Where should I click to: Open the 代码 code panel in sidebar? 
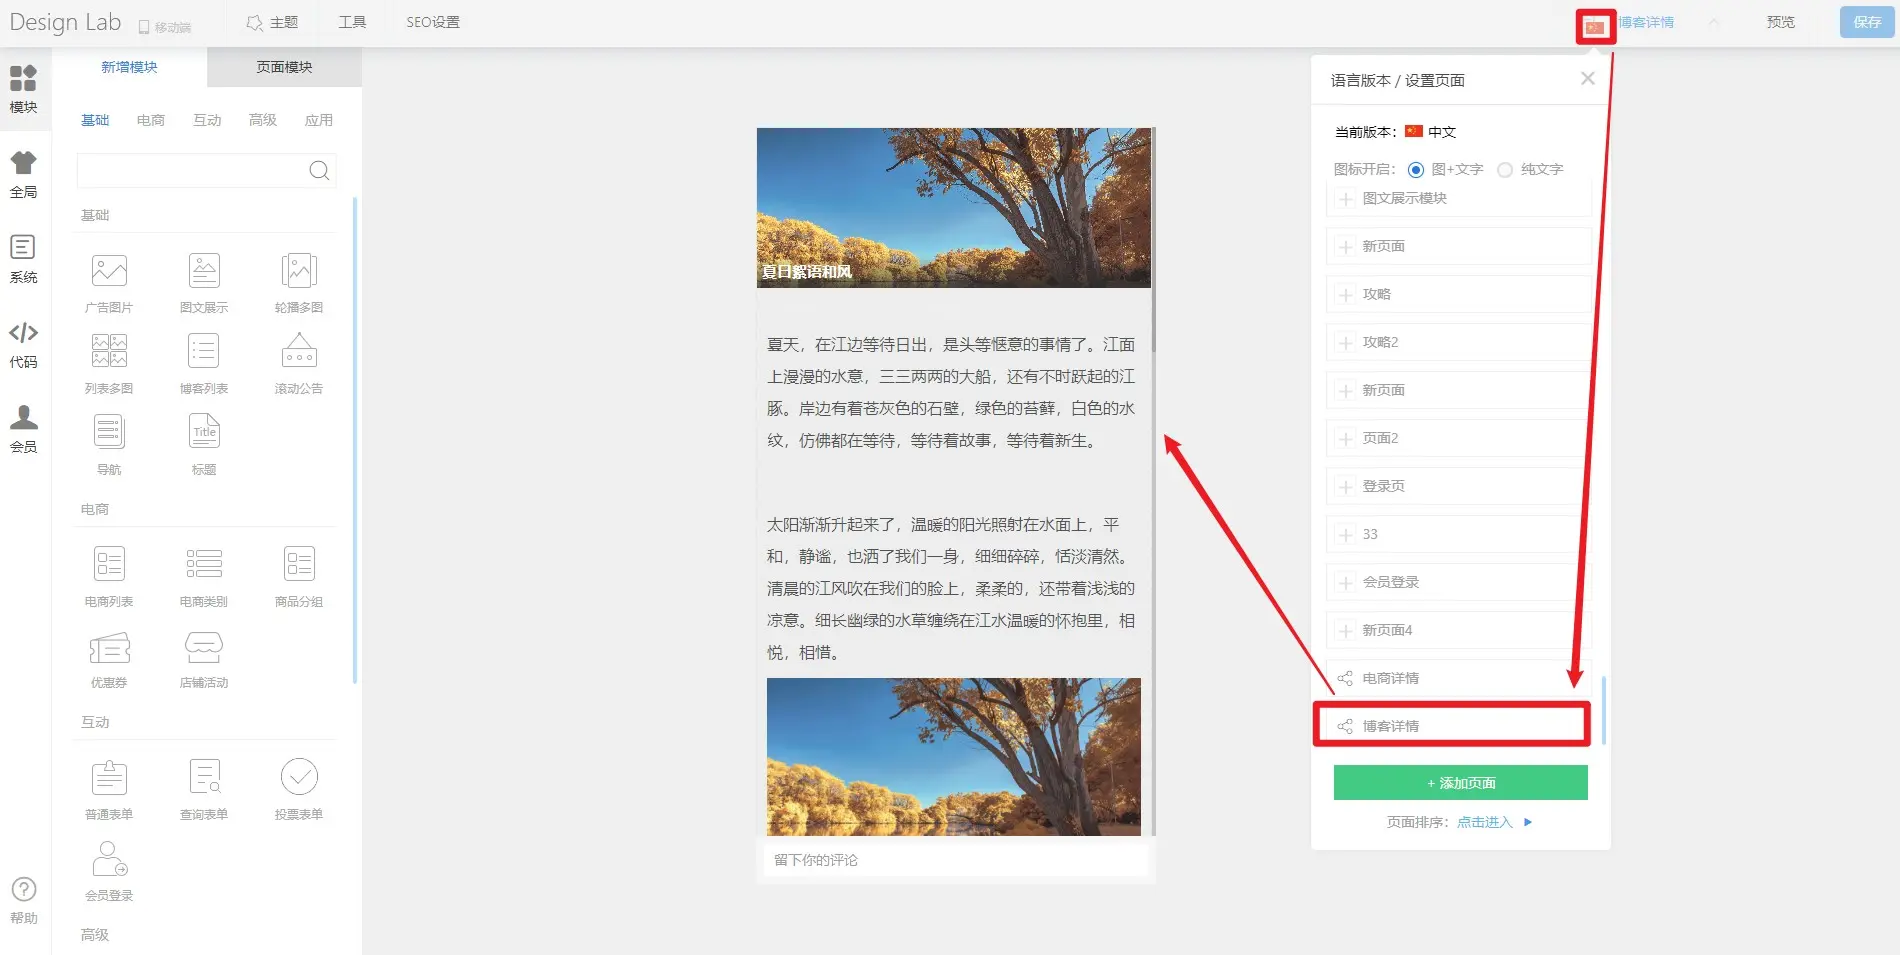pos(23,344)
